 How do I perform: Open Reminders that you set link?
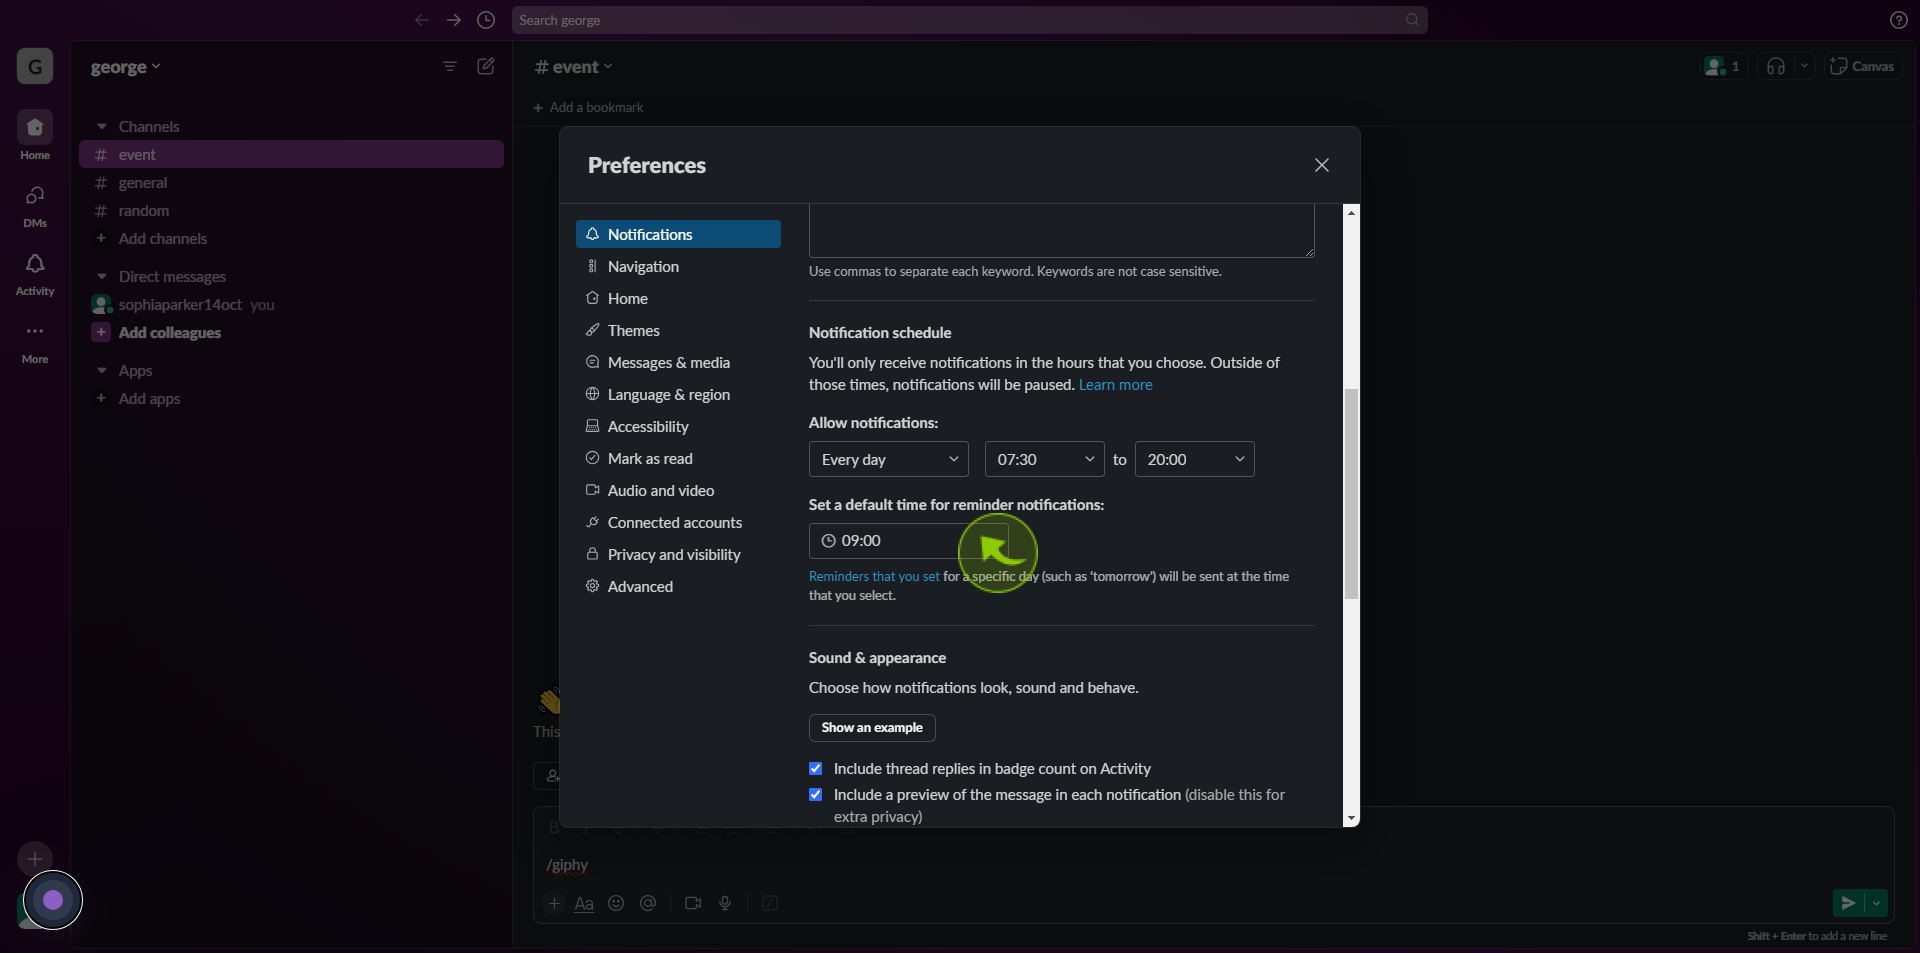874,577
